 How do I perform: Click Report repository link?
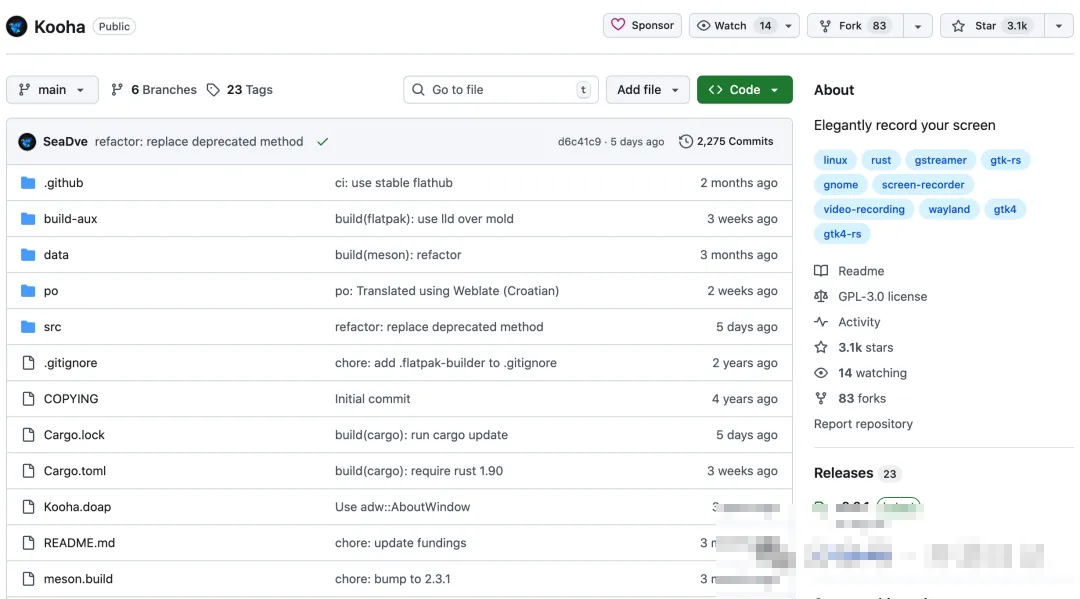tap(863, 424)
